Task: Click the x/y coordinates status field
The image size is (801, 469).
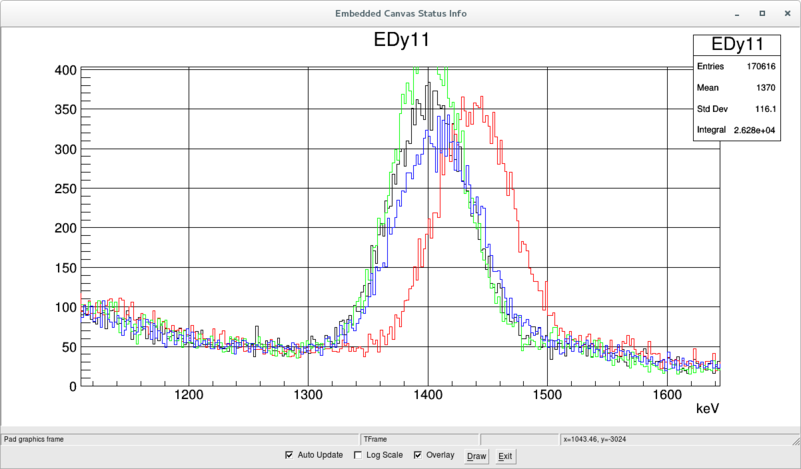Action: (620, 438)
